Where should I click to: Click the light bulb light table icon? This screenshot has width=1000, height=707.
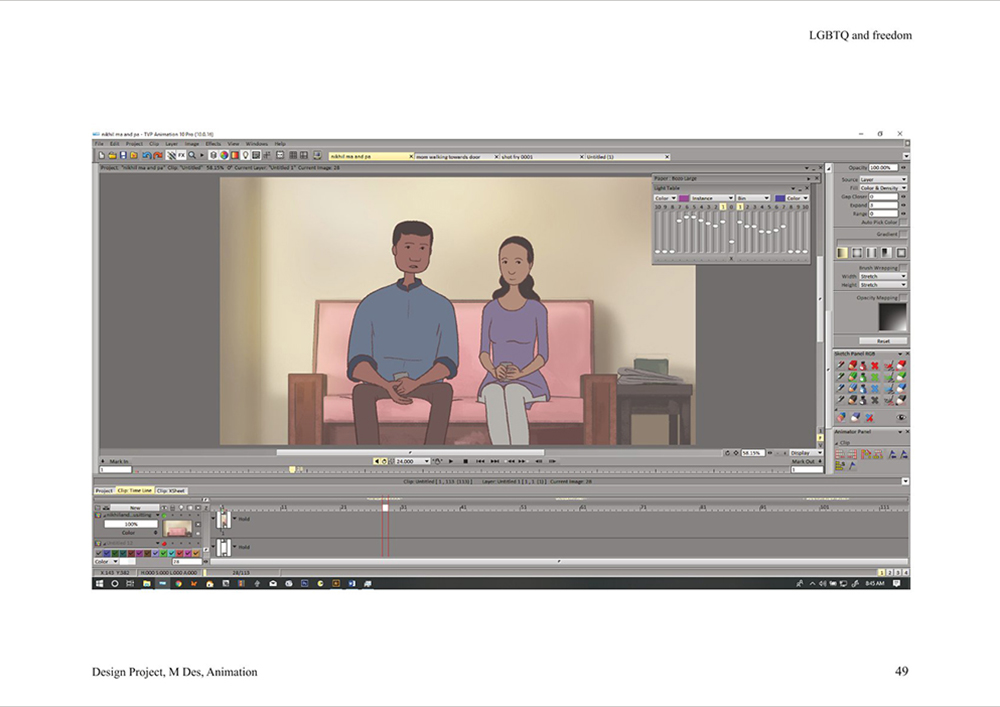[x=244, y=156]
